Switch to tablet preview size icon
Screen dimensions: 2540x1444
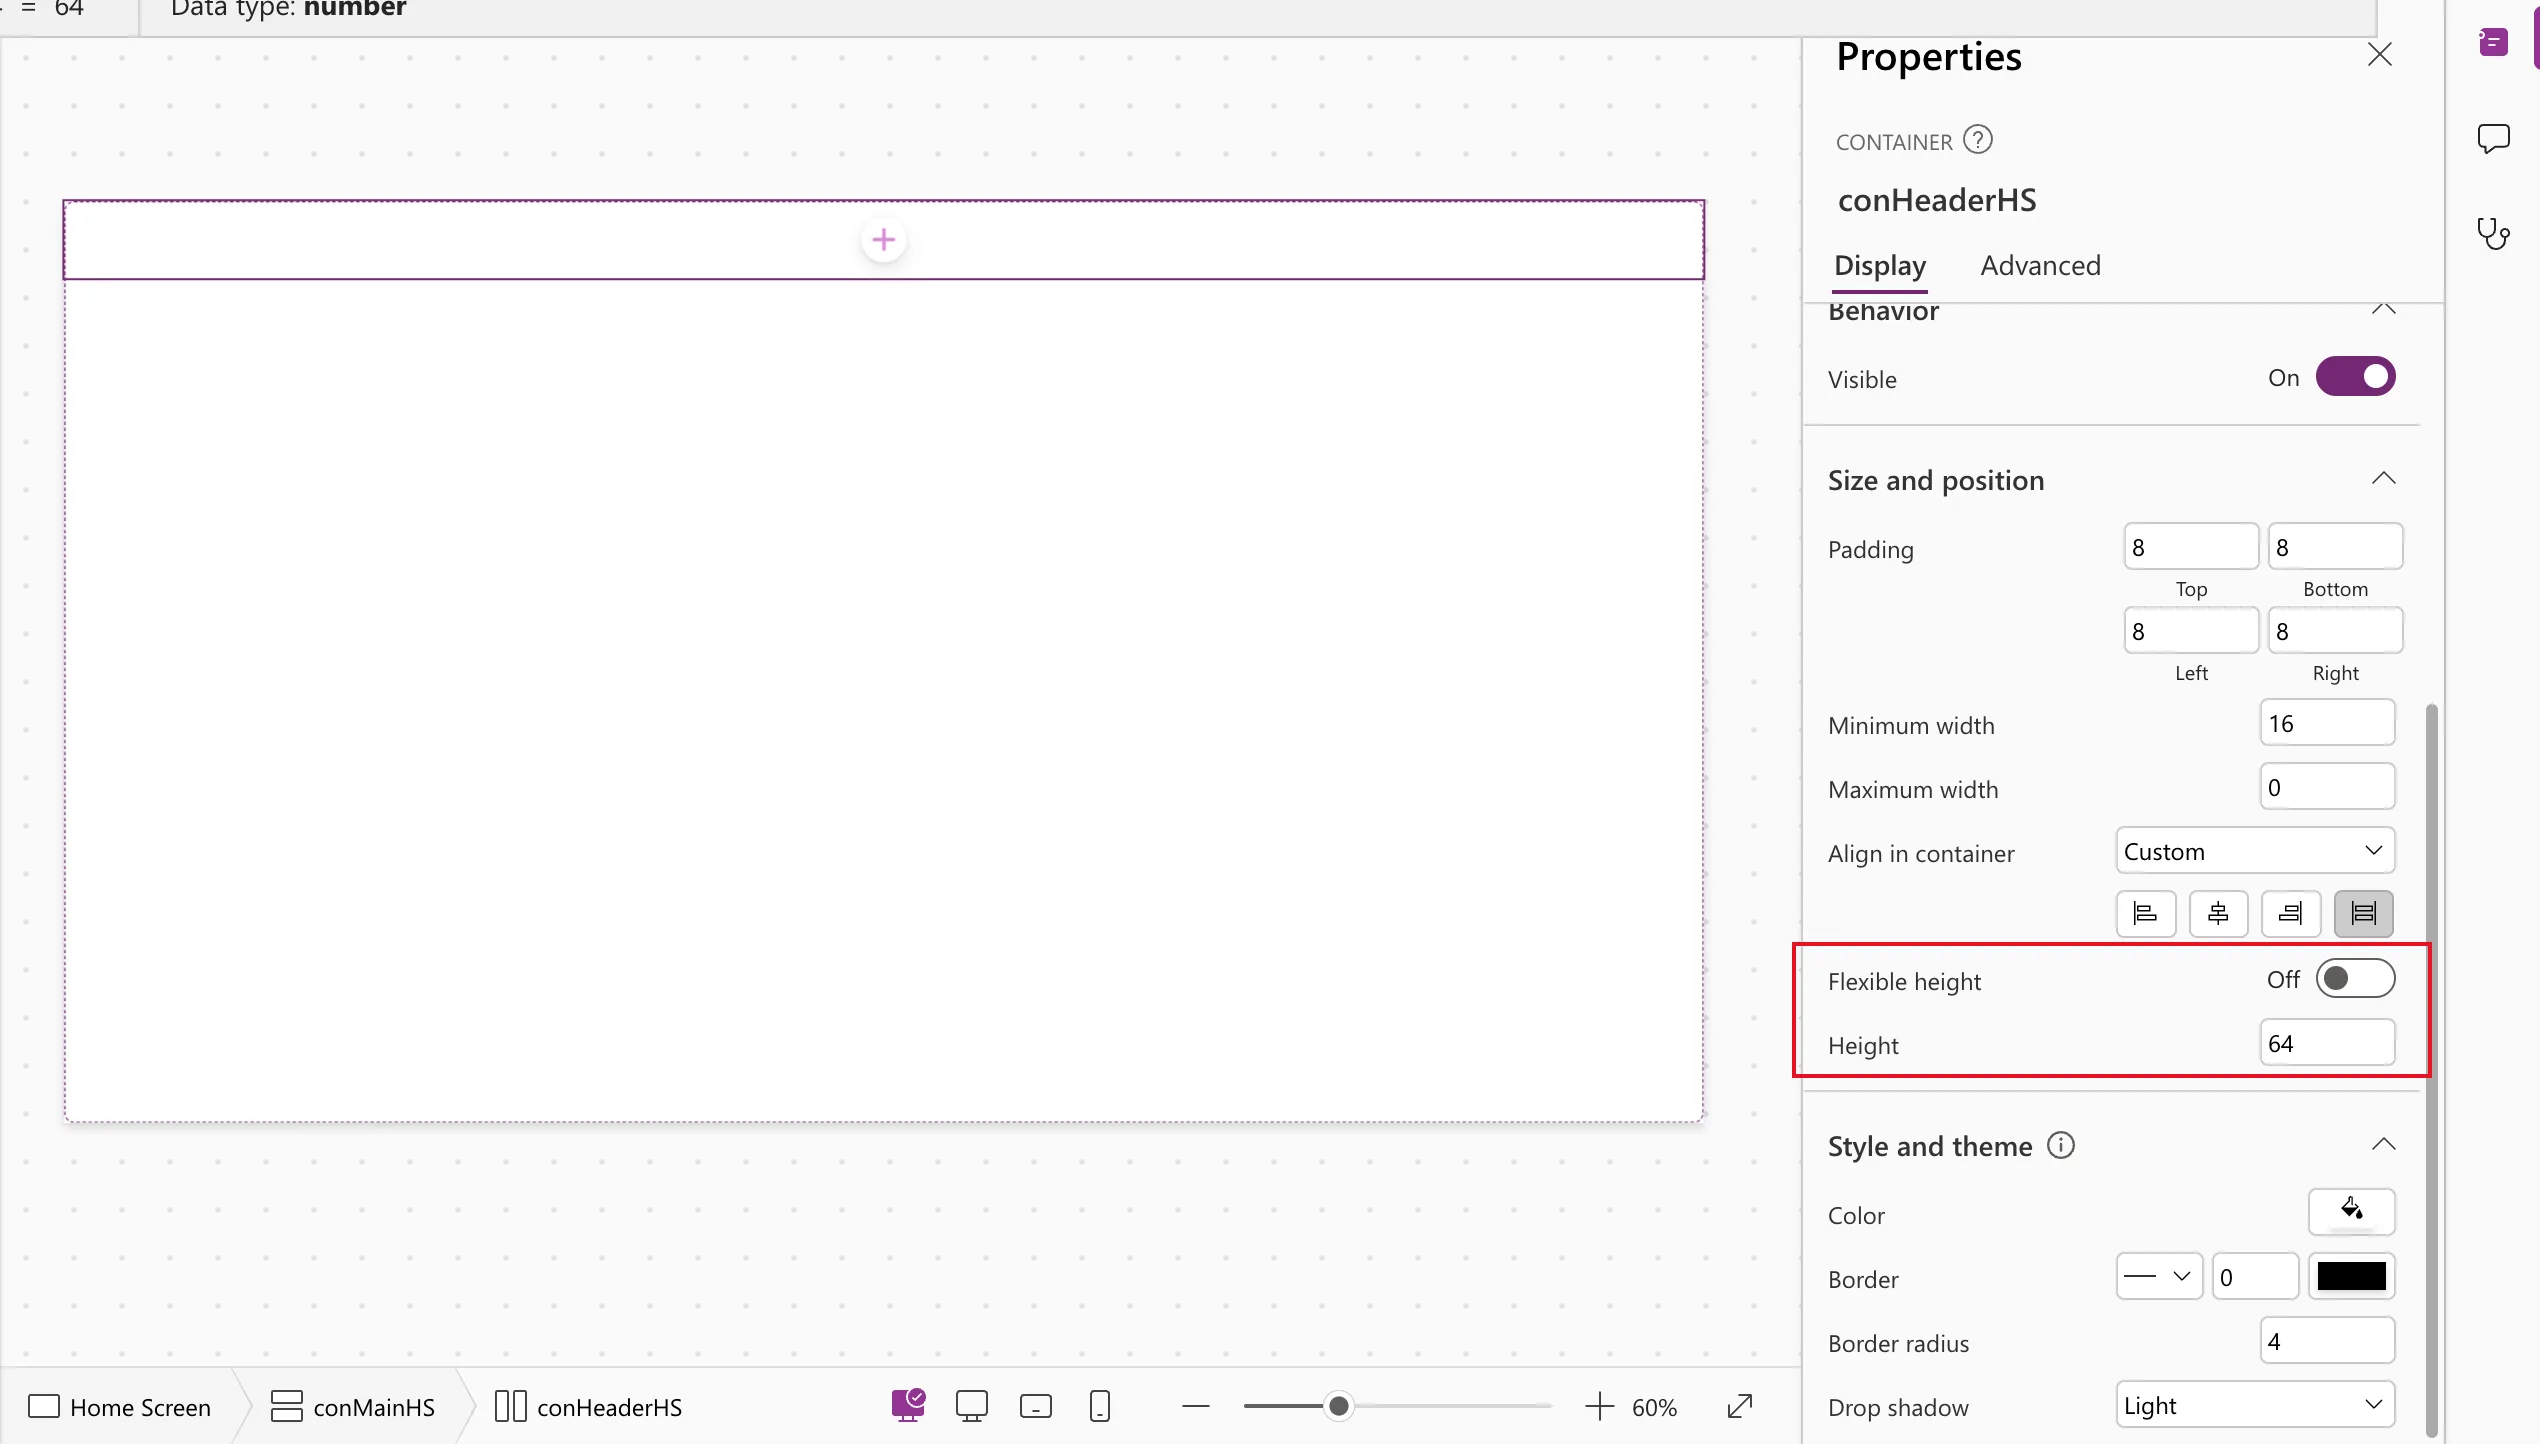(x=1035, y=1407)
